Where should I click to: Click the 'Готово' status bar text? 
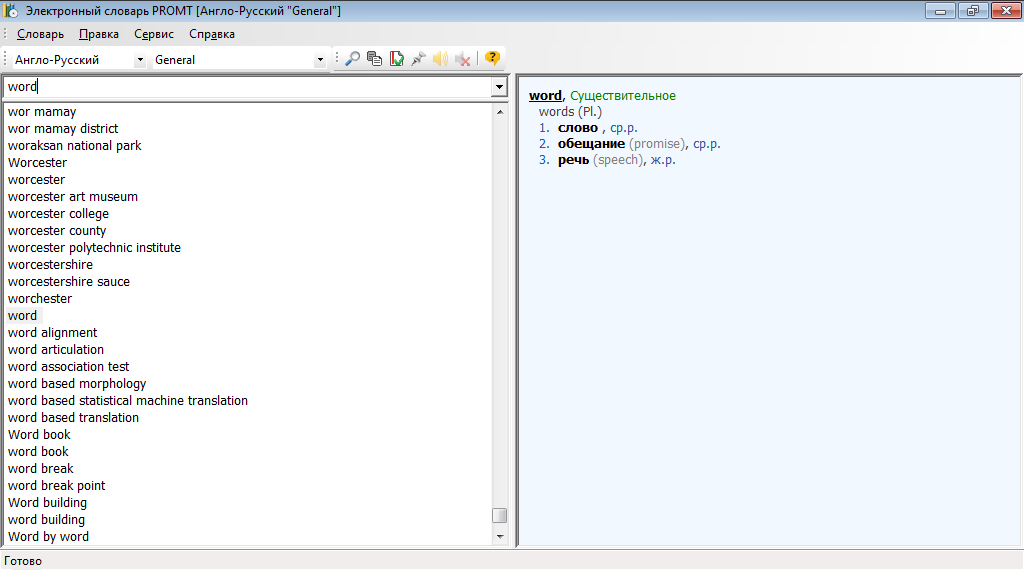point(23,561)
